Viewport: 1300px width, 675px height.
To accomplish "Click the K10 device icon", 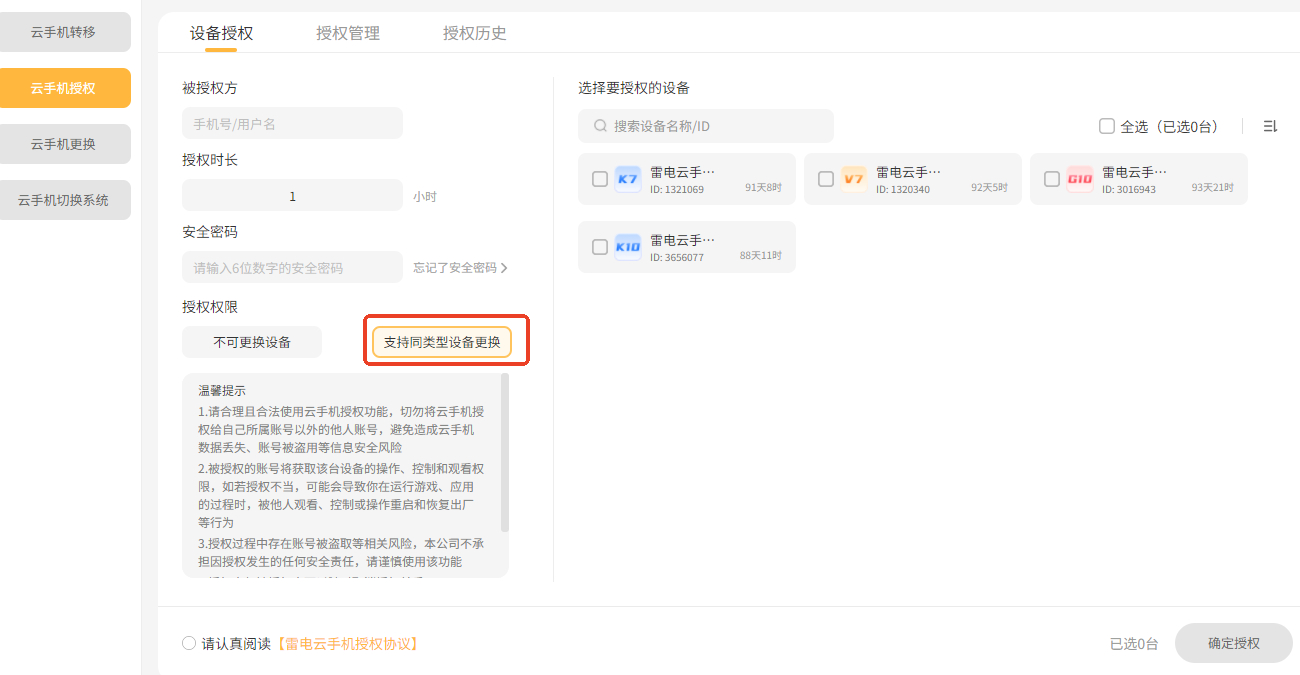I will coord(628,247).
